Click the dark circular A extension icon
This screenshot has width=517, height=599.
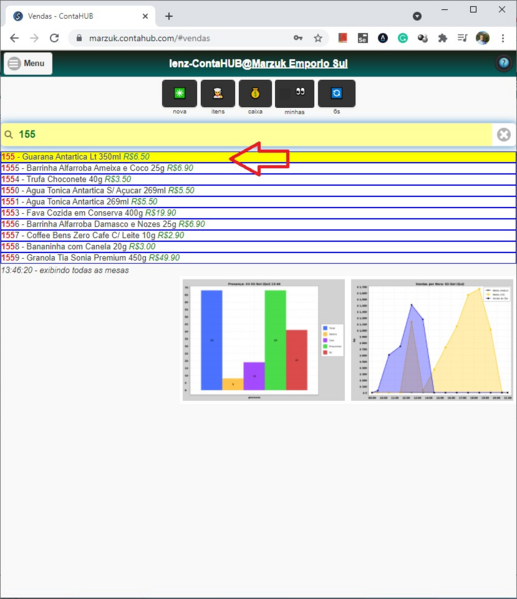383,38
